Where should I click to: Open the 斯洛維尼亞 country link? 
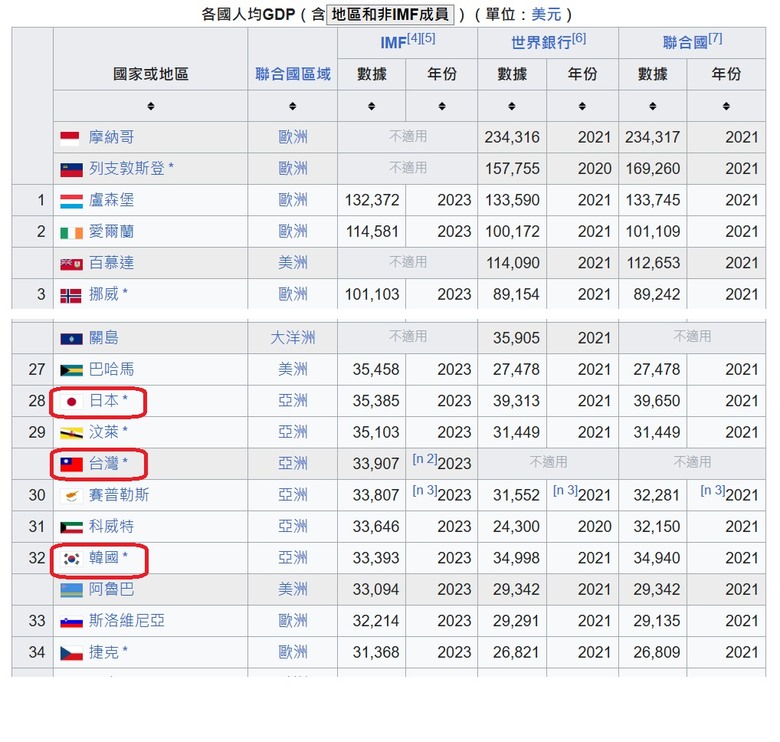click(126, 621)
